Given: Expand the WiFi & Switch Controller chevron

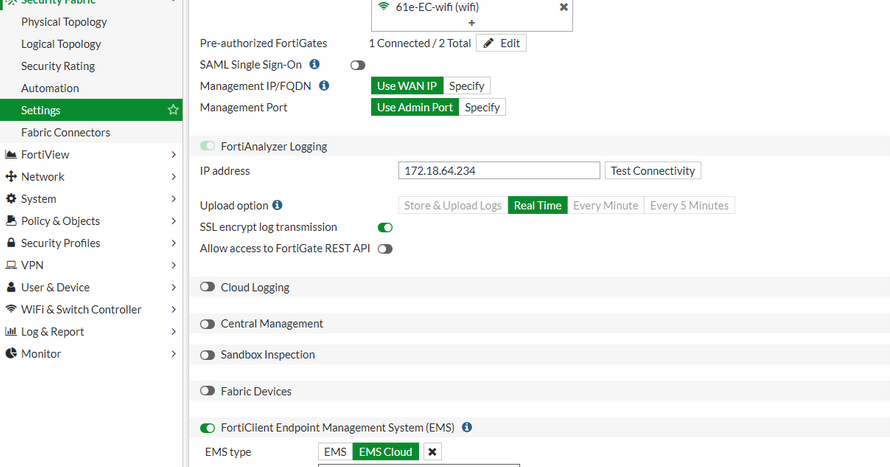Looking at the screenshot, I should [174, 309].
